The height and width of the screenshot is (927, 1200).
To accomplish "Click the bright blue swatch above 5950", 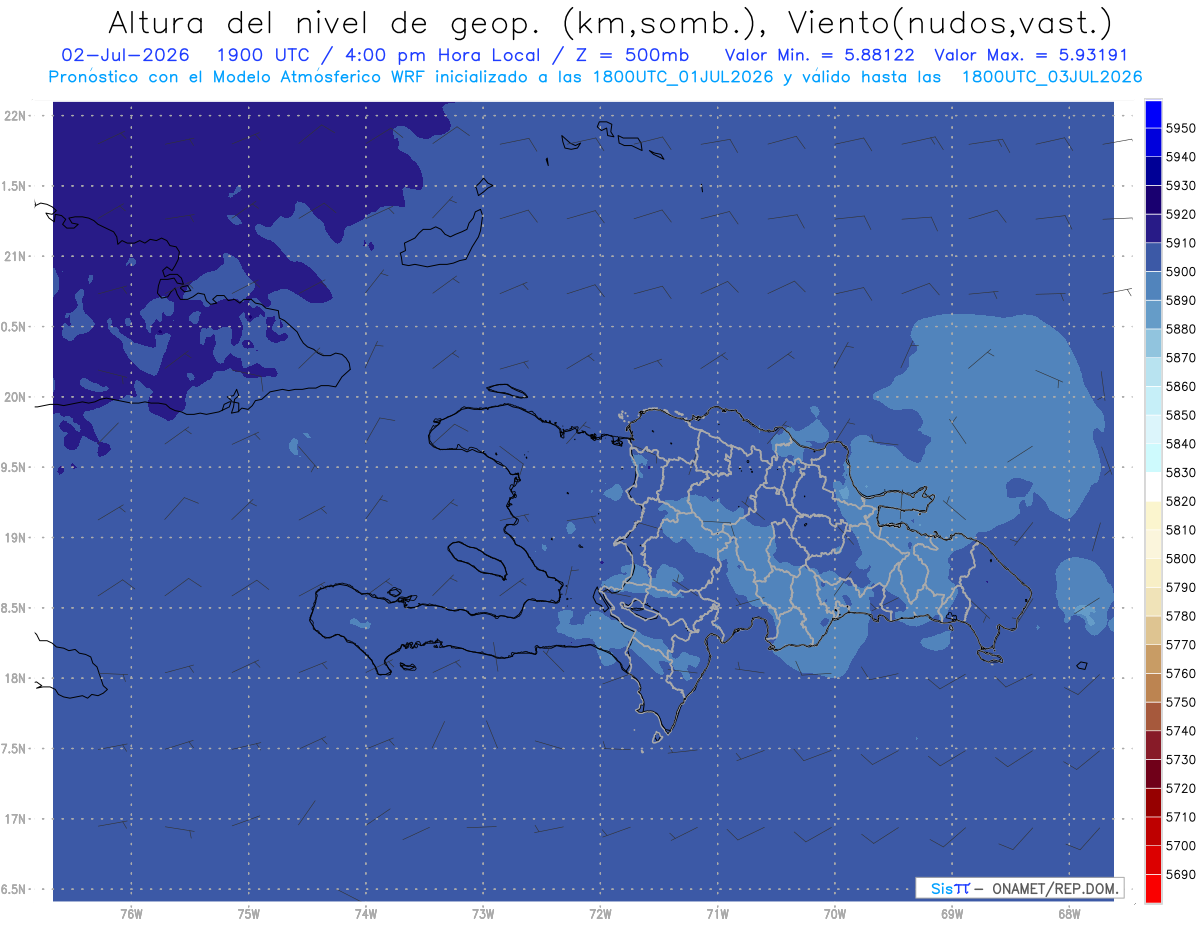I will click(x=1152, y=113).
